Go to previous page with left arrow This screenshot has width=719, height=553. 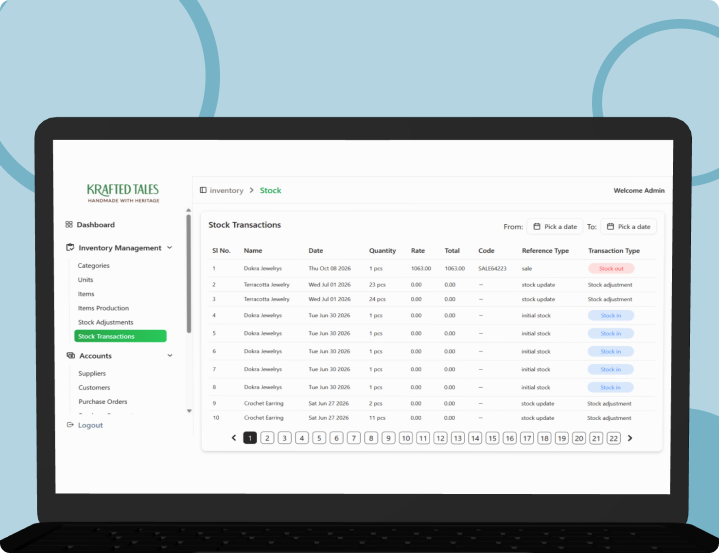tap(234, 438)
